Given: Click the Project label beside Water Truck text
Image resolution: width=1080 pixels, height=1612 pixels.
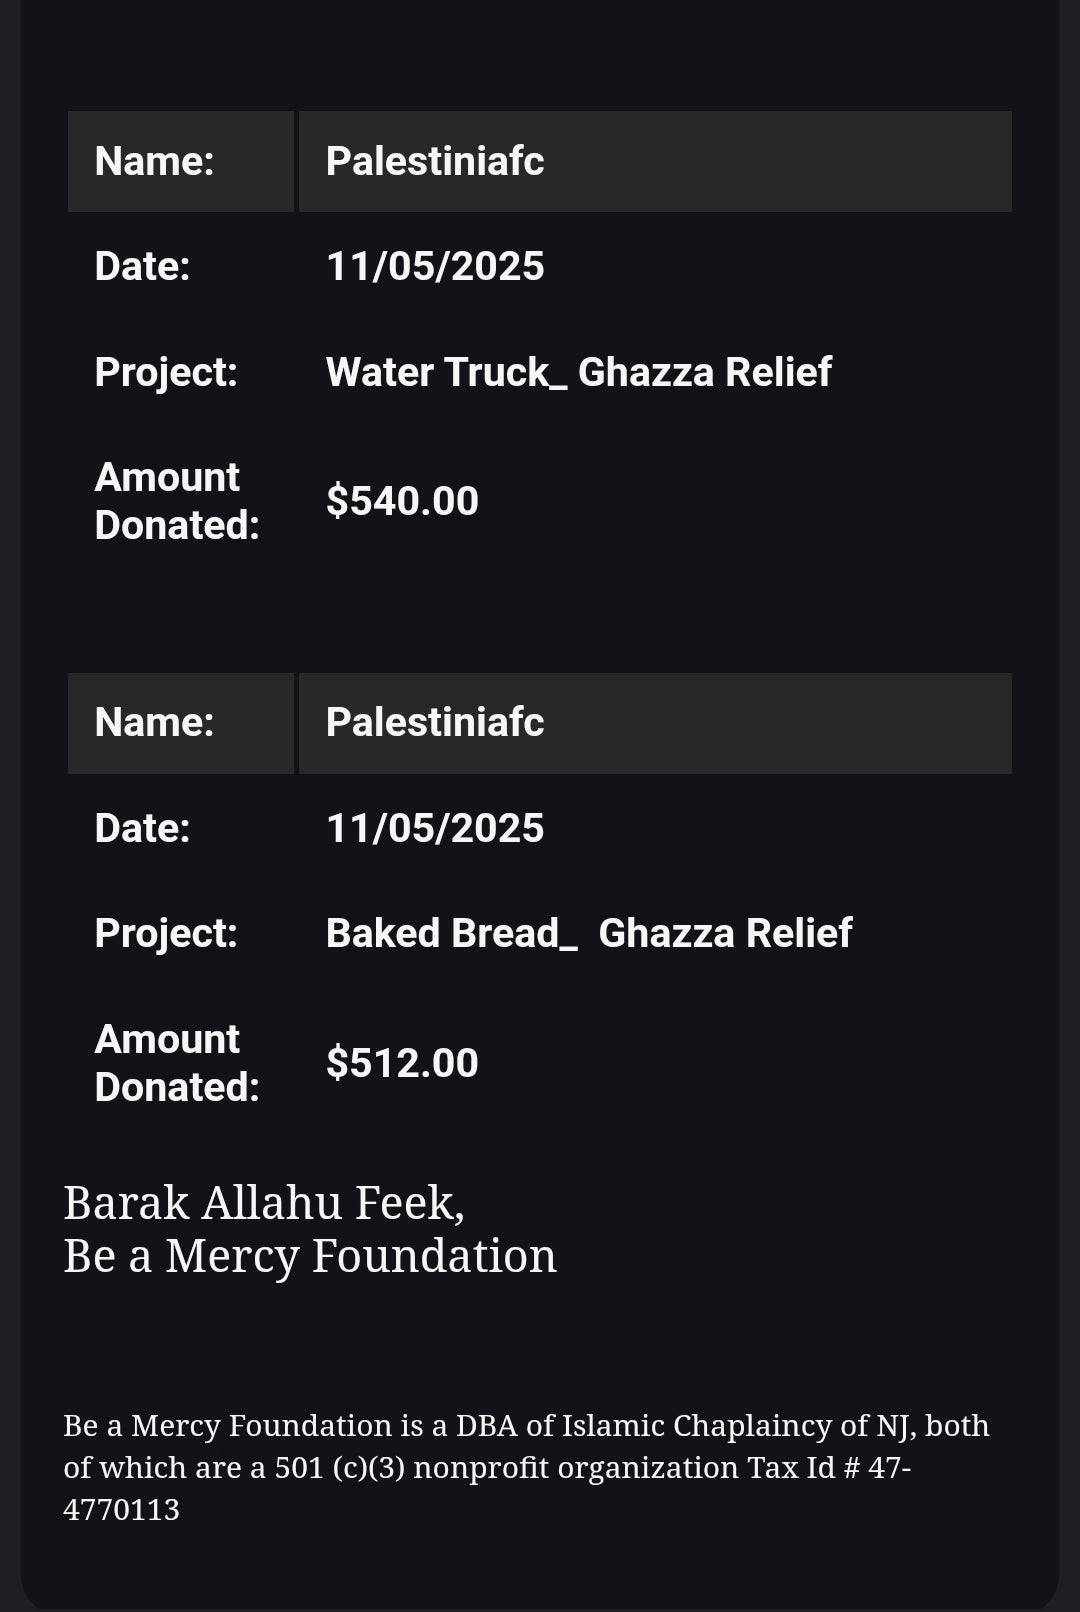Looking at the screenshot, I should point(166,372).
